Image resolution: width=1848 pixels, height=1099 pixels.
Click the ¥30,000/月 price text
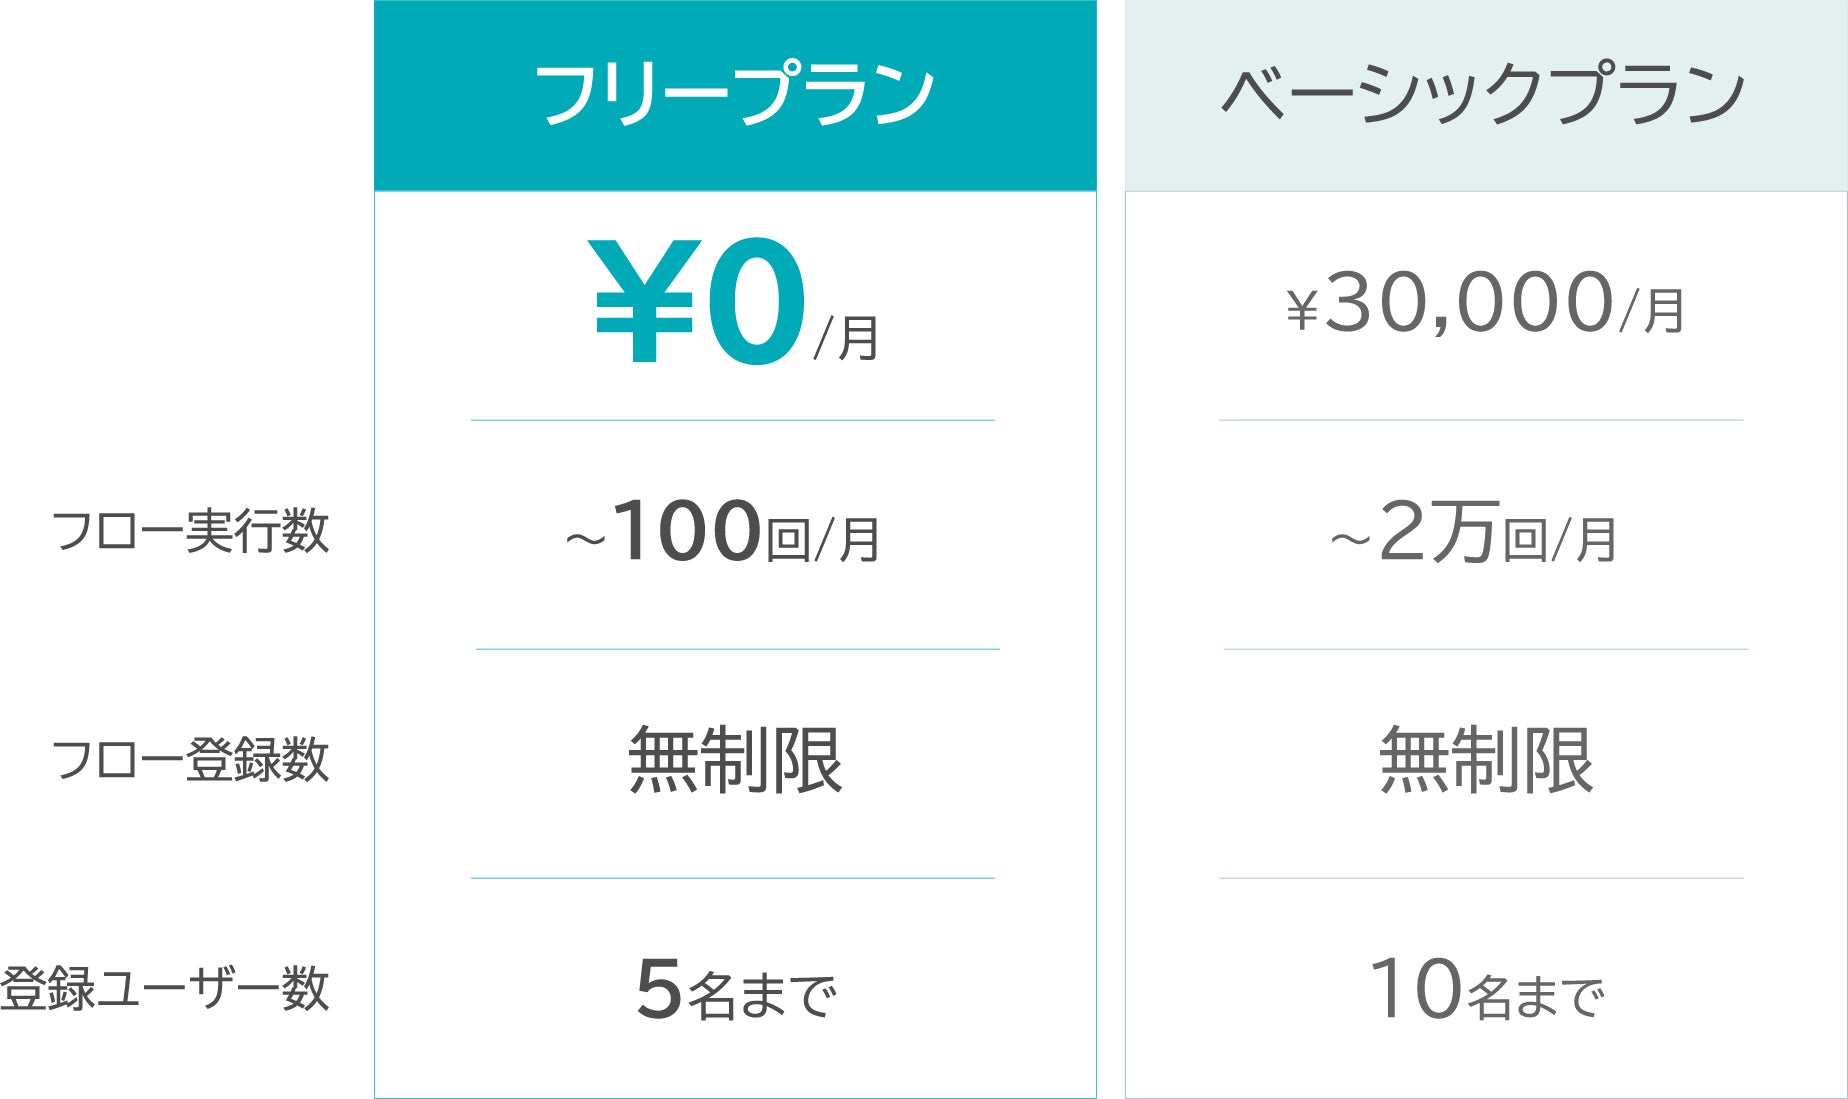pyautogui.click(x=1485, y=304)
